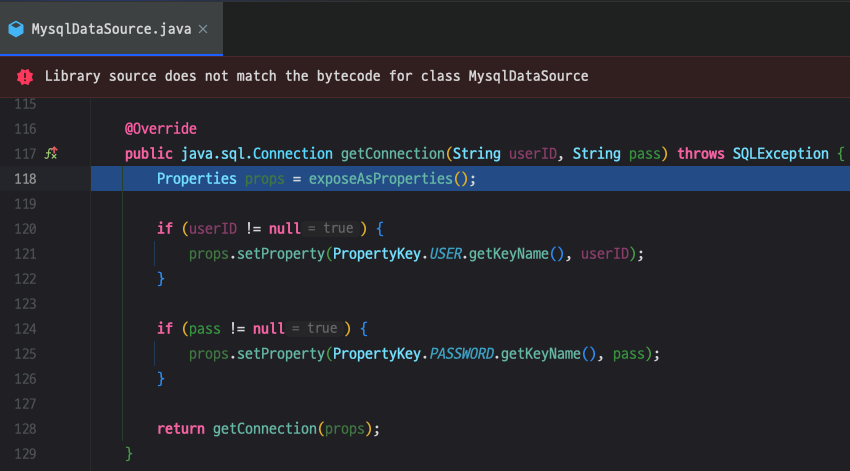
Task: Select the MysqlDataSource.java editor tab
Action: pos(111,29)
